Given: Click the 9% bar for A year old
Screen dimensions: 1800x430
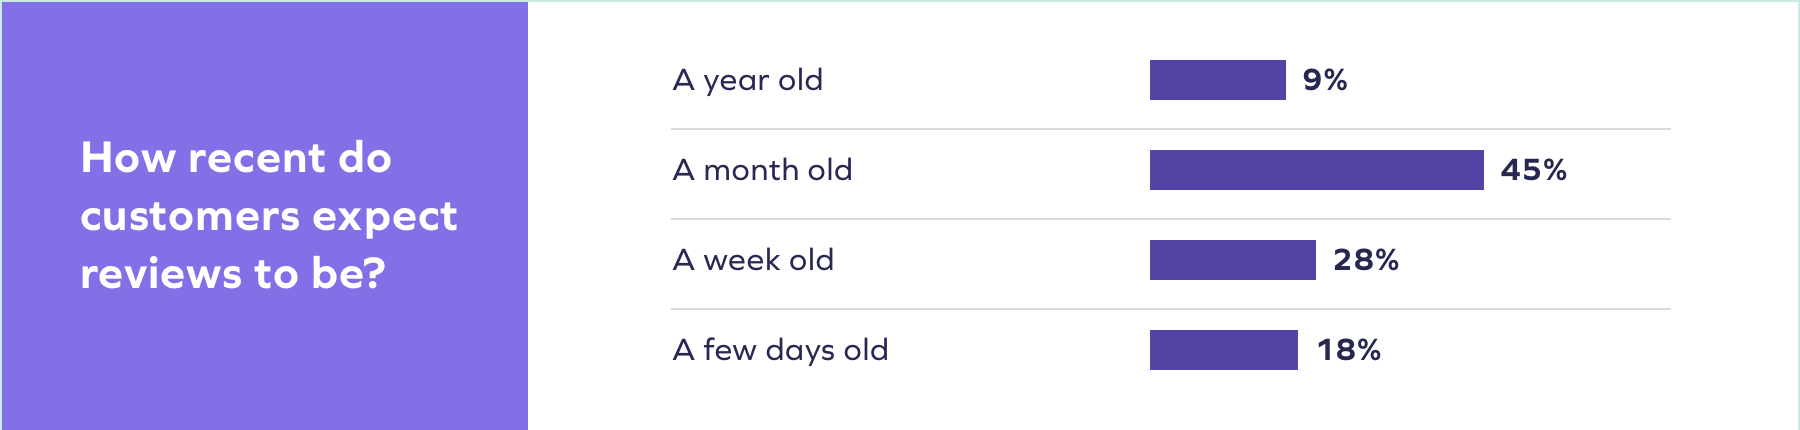Looking at the screenshot, I should (x=1217, y=80).
